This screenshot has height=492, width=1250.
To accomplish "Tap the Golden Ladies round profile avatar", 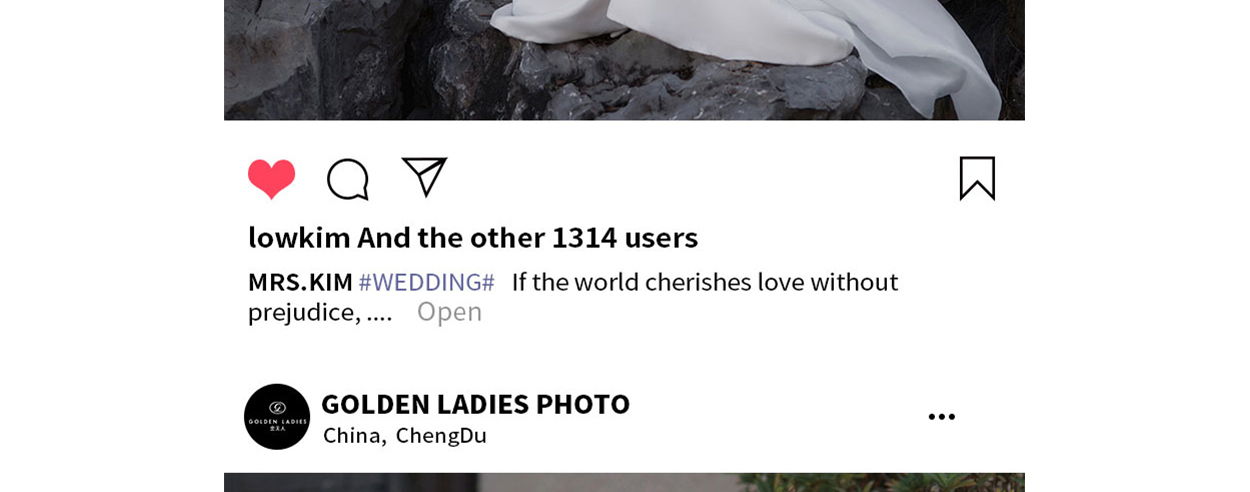I will (x=277, y=417).
